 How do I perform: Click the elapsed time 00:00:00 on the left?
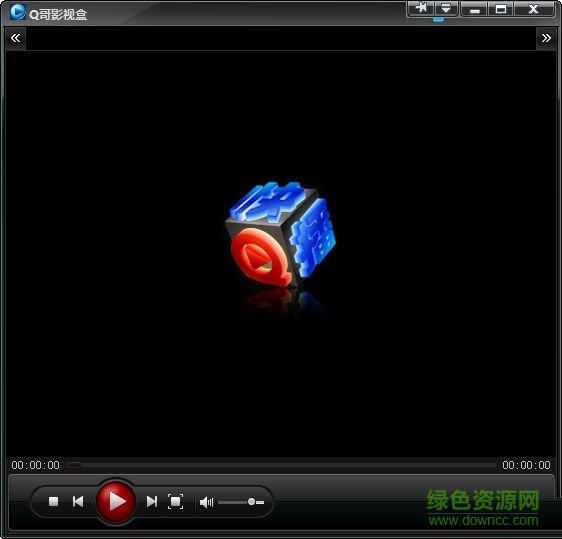click(35, 465)
